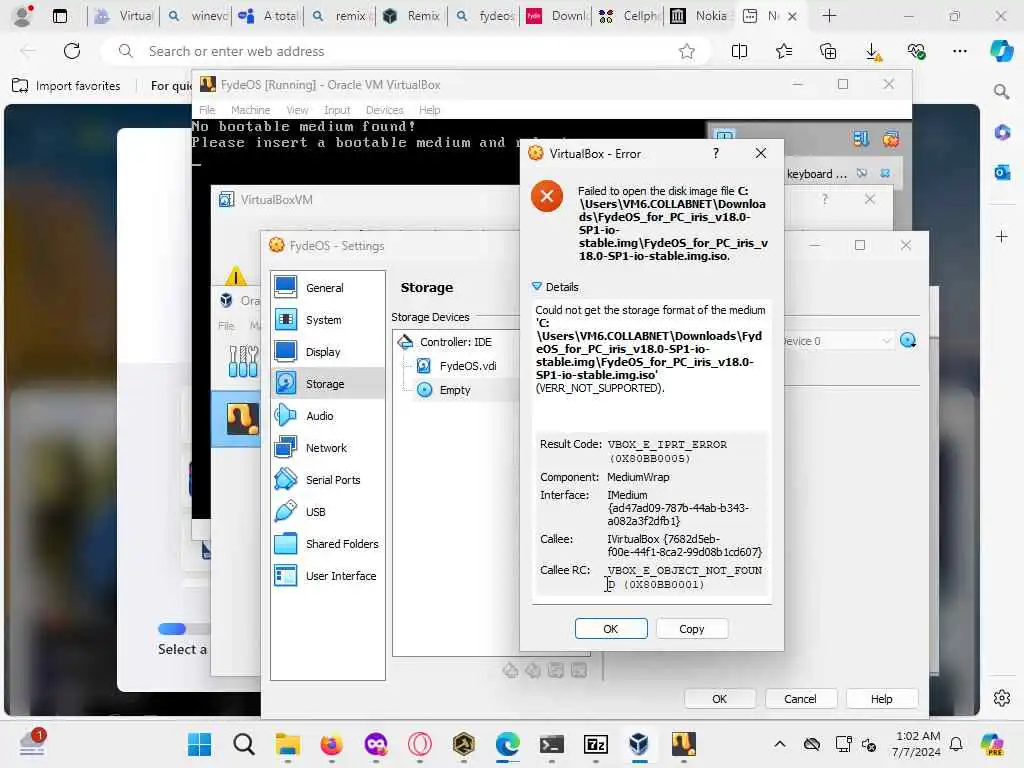Switch to the Nokia browser tab
Image resolution: width=1024 pixels, height=768 pixels.
click(699, 16)
